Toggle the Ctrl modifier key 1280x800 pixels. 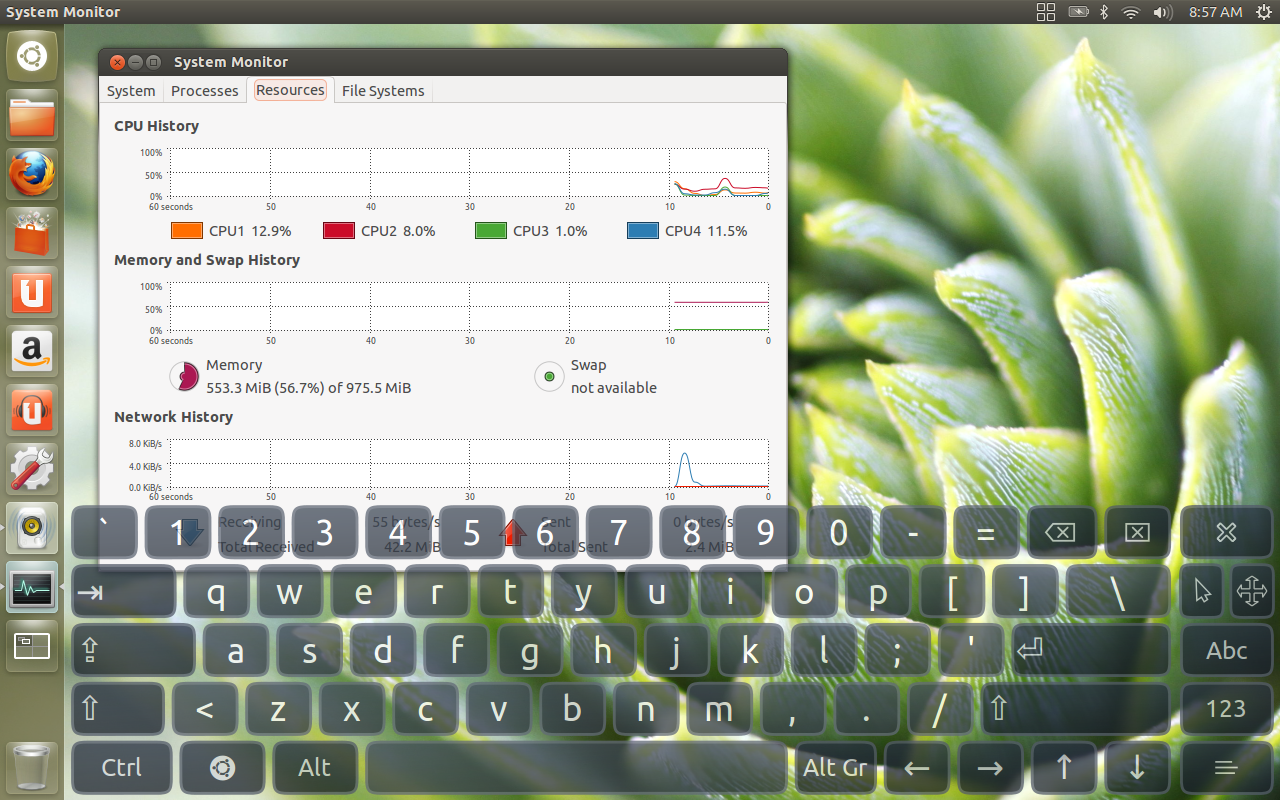122,768
